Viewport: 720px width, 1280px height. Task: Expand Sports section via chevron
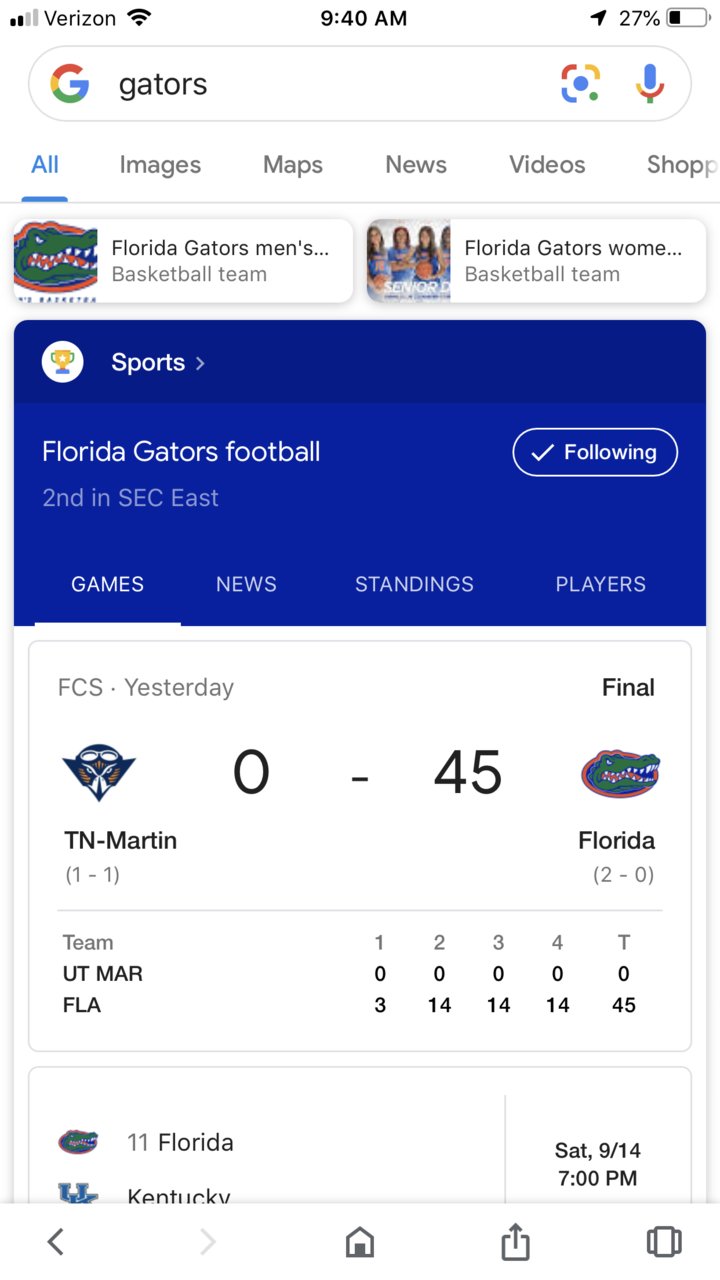[200, 363]
